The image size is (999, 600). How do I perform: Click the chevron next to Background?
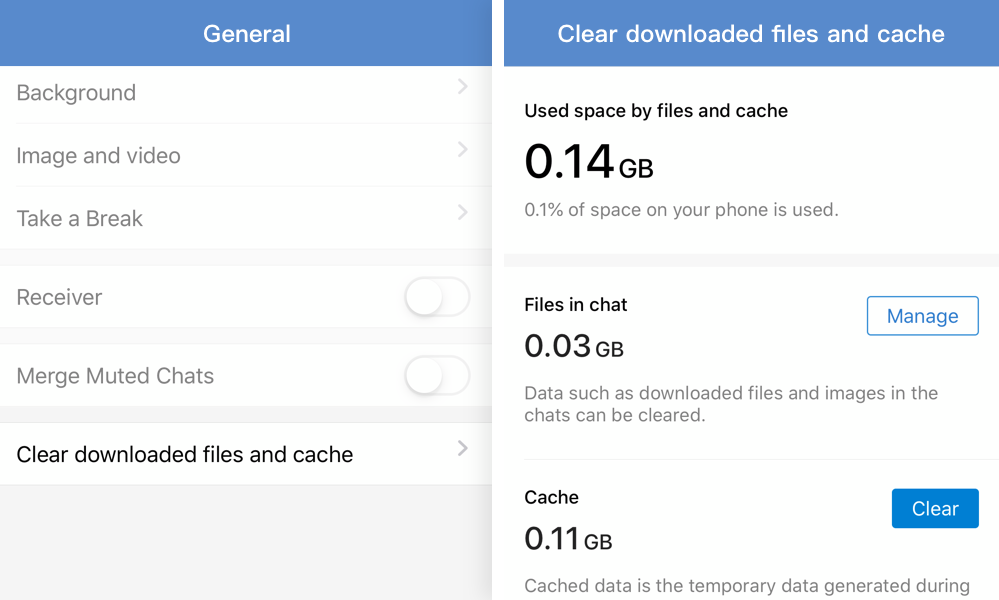point(462,87)
